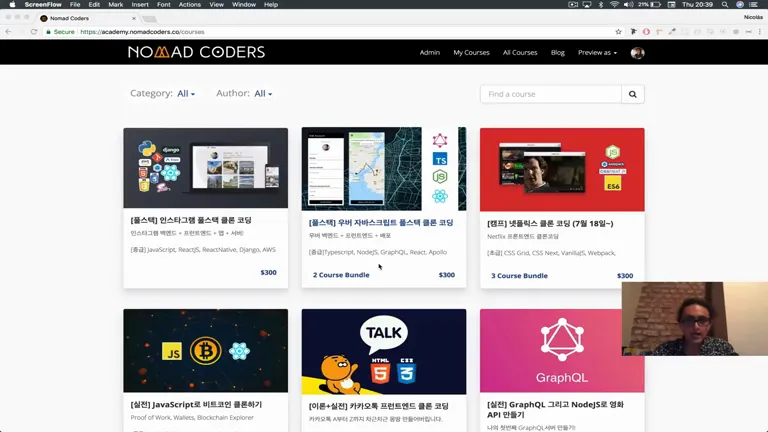Open the KakaoTalk frontend clone course thumbnail
768x432 pixels.
(x=384, y=352)
